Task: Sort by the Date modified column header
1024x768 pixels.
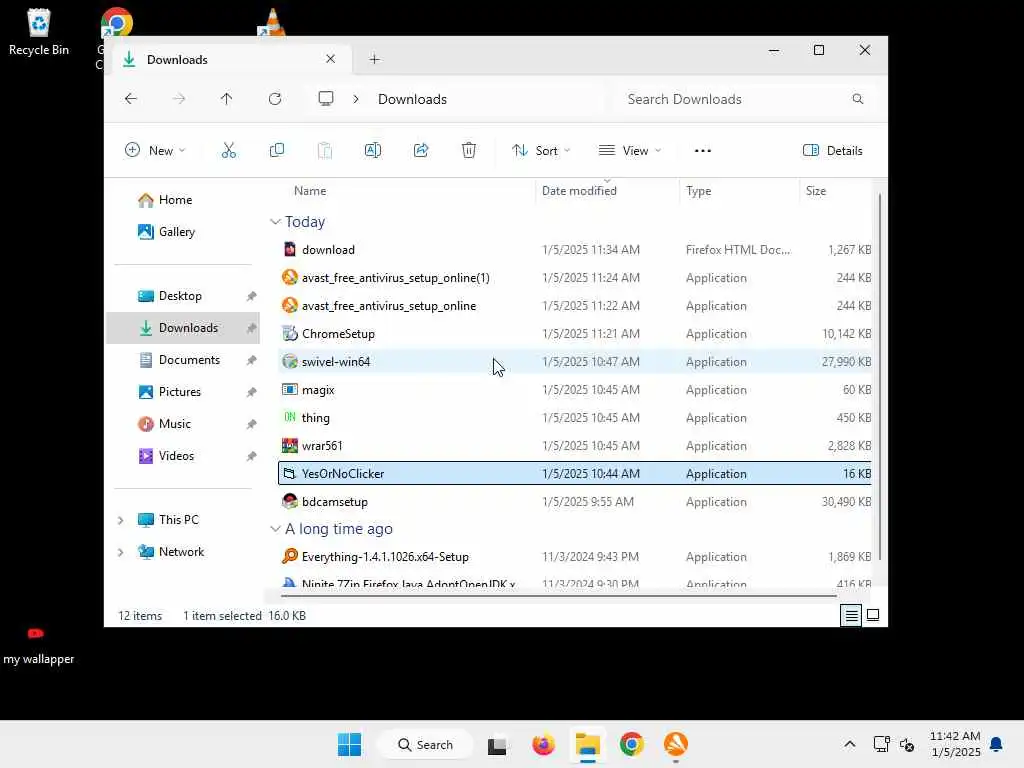Action: click(x=579, y=191)
